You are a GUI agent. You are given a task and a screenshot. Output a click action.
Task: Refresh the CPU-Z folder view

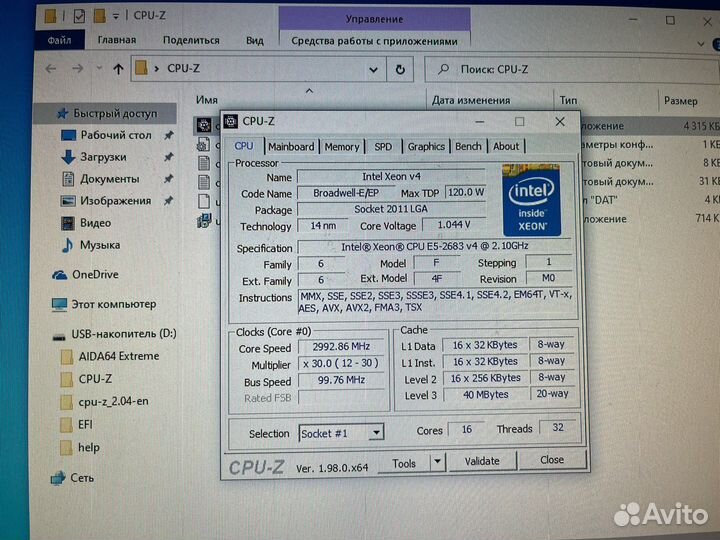[x=400, y=70]
